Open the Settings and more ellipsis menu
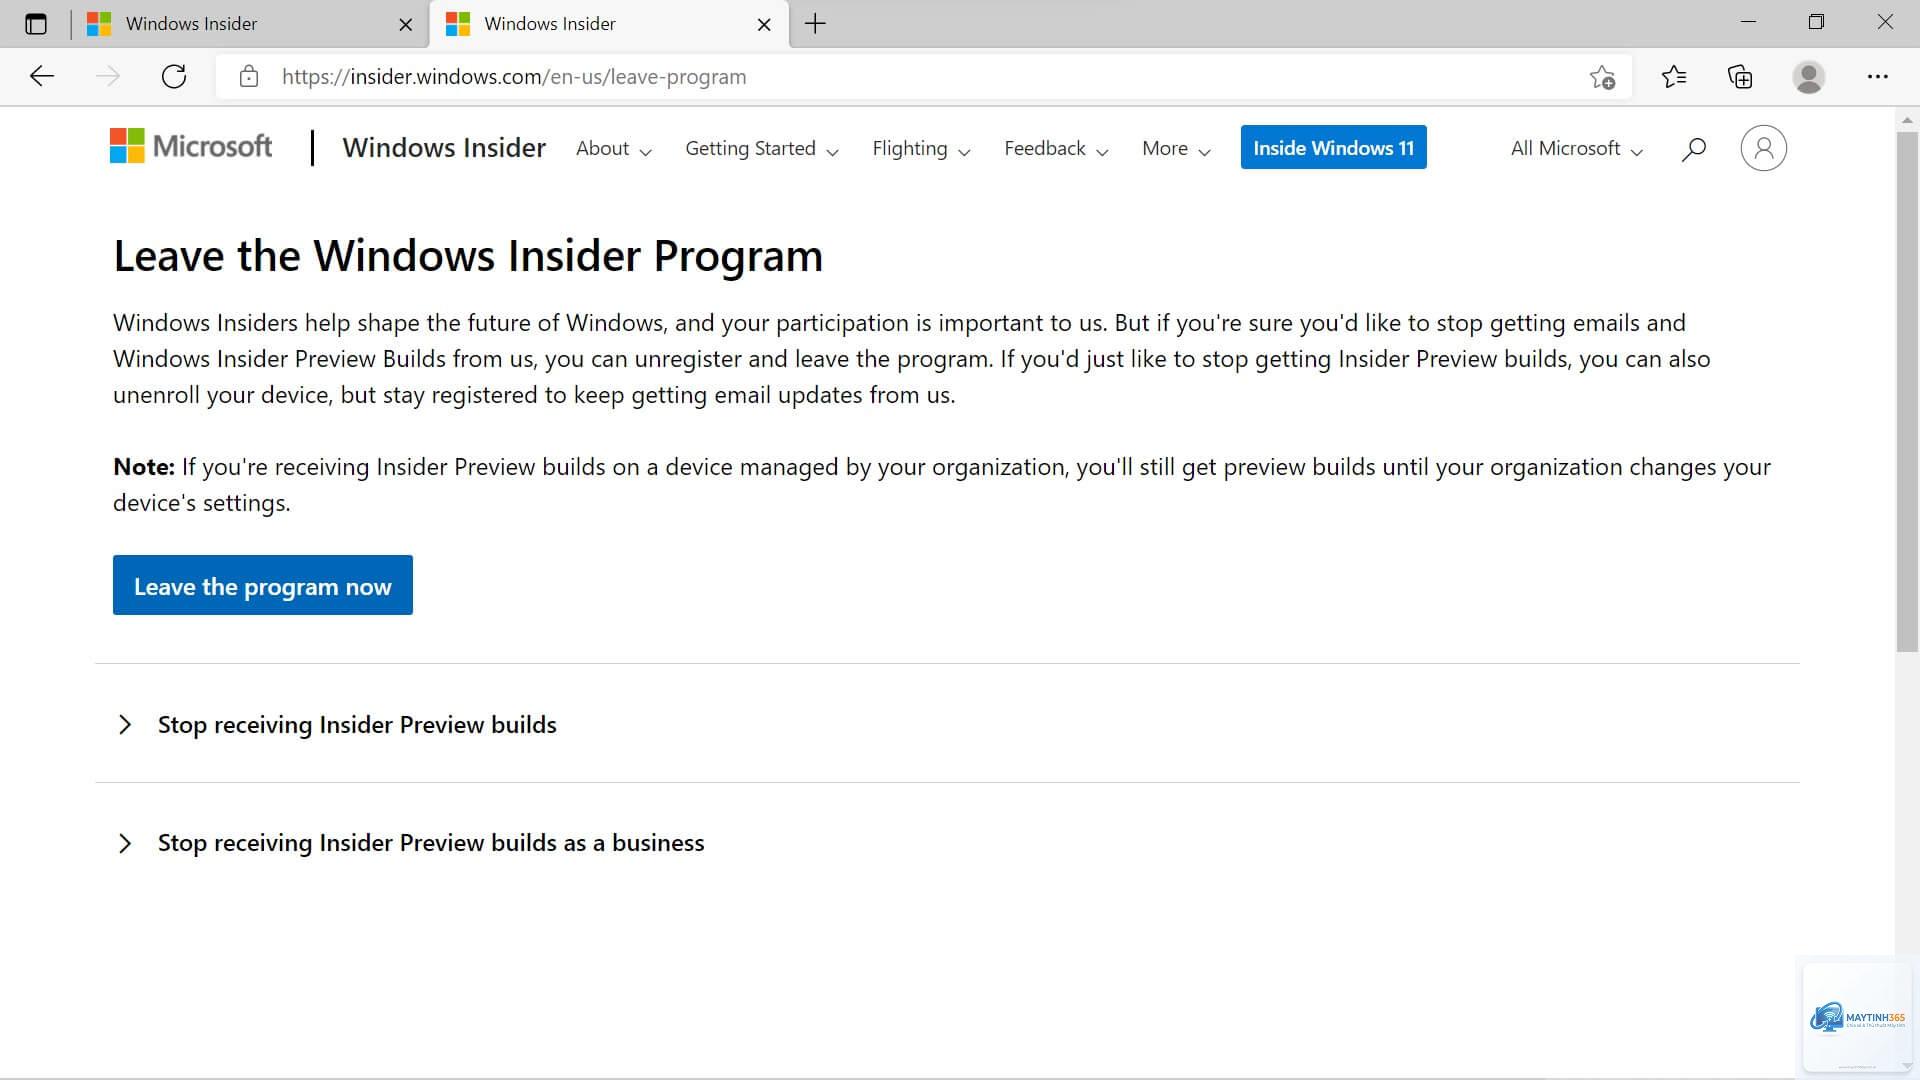This screenshot has width=1920, height=1080. click(x=1878, y=77)
